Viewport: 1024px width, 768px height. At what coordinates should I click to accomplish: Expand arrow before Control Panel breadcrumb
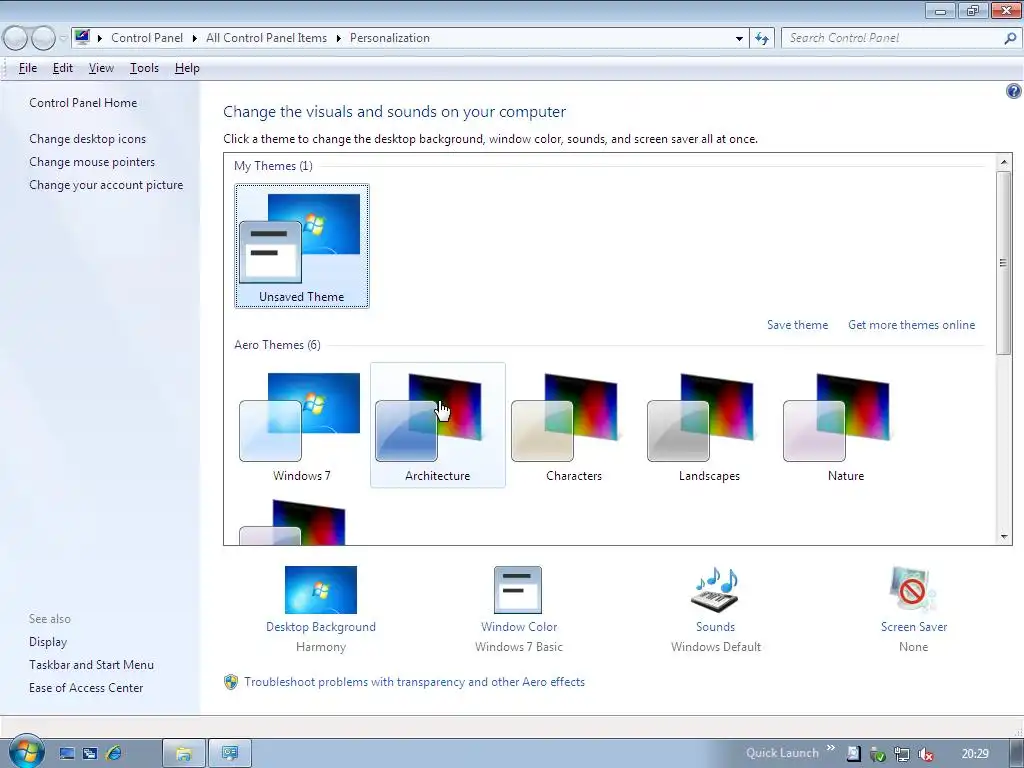[100, 39]
